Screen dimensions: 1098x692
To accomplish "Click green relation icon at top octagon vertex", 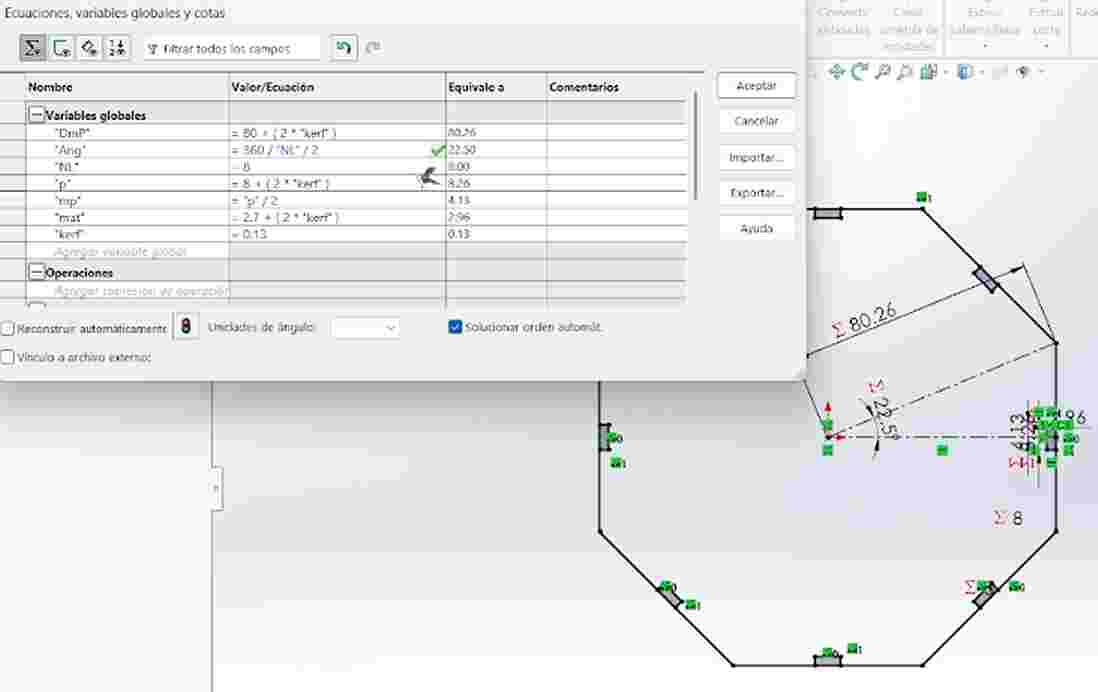I will [x=924, y=198].
